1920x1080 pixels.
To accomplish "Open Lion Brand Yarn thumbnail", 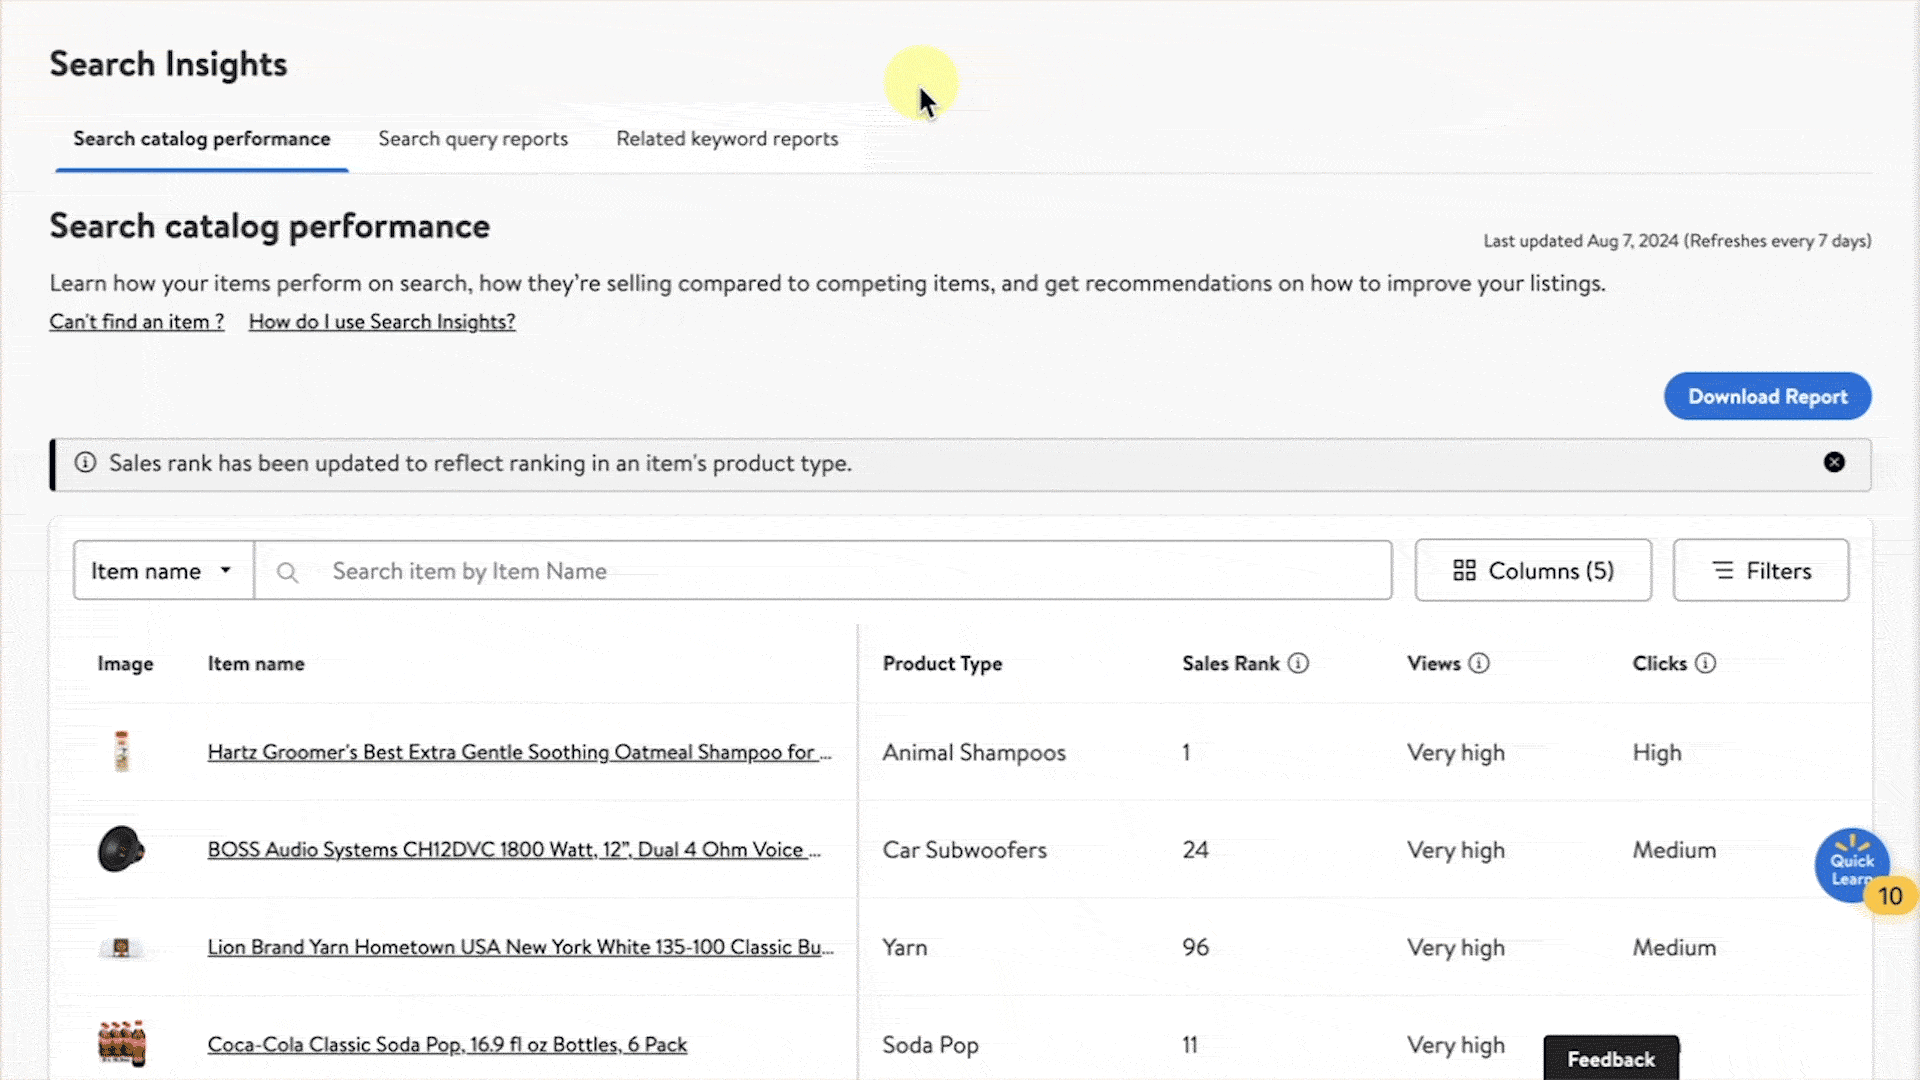I will (x=121, y=947).
